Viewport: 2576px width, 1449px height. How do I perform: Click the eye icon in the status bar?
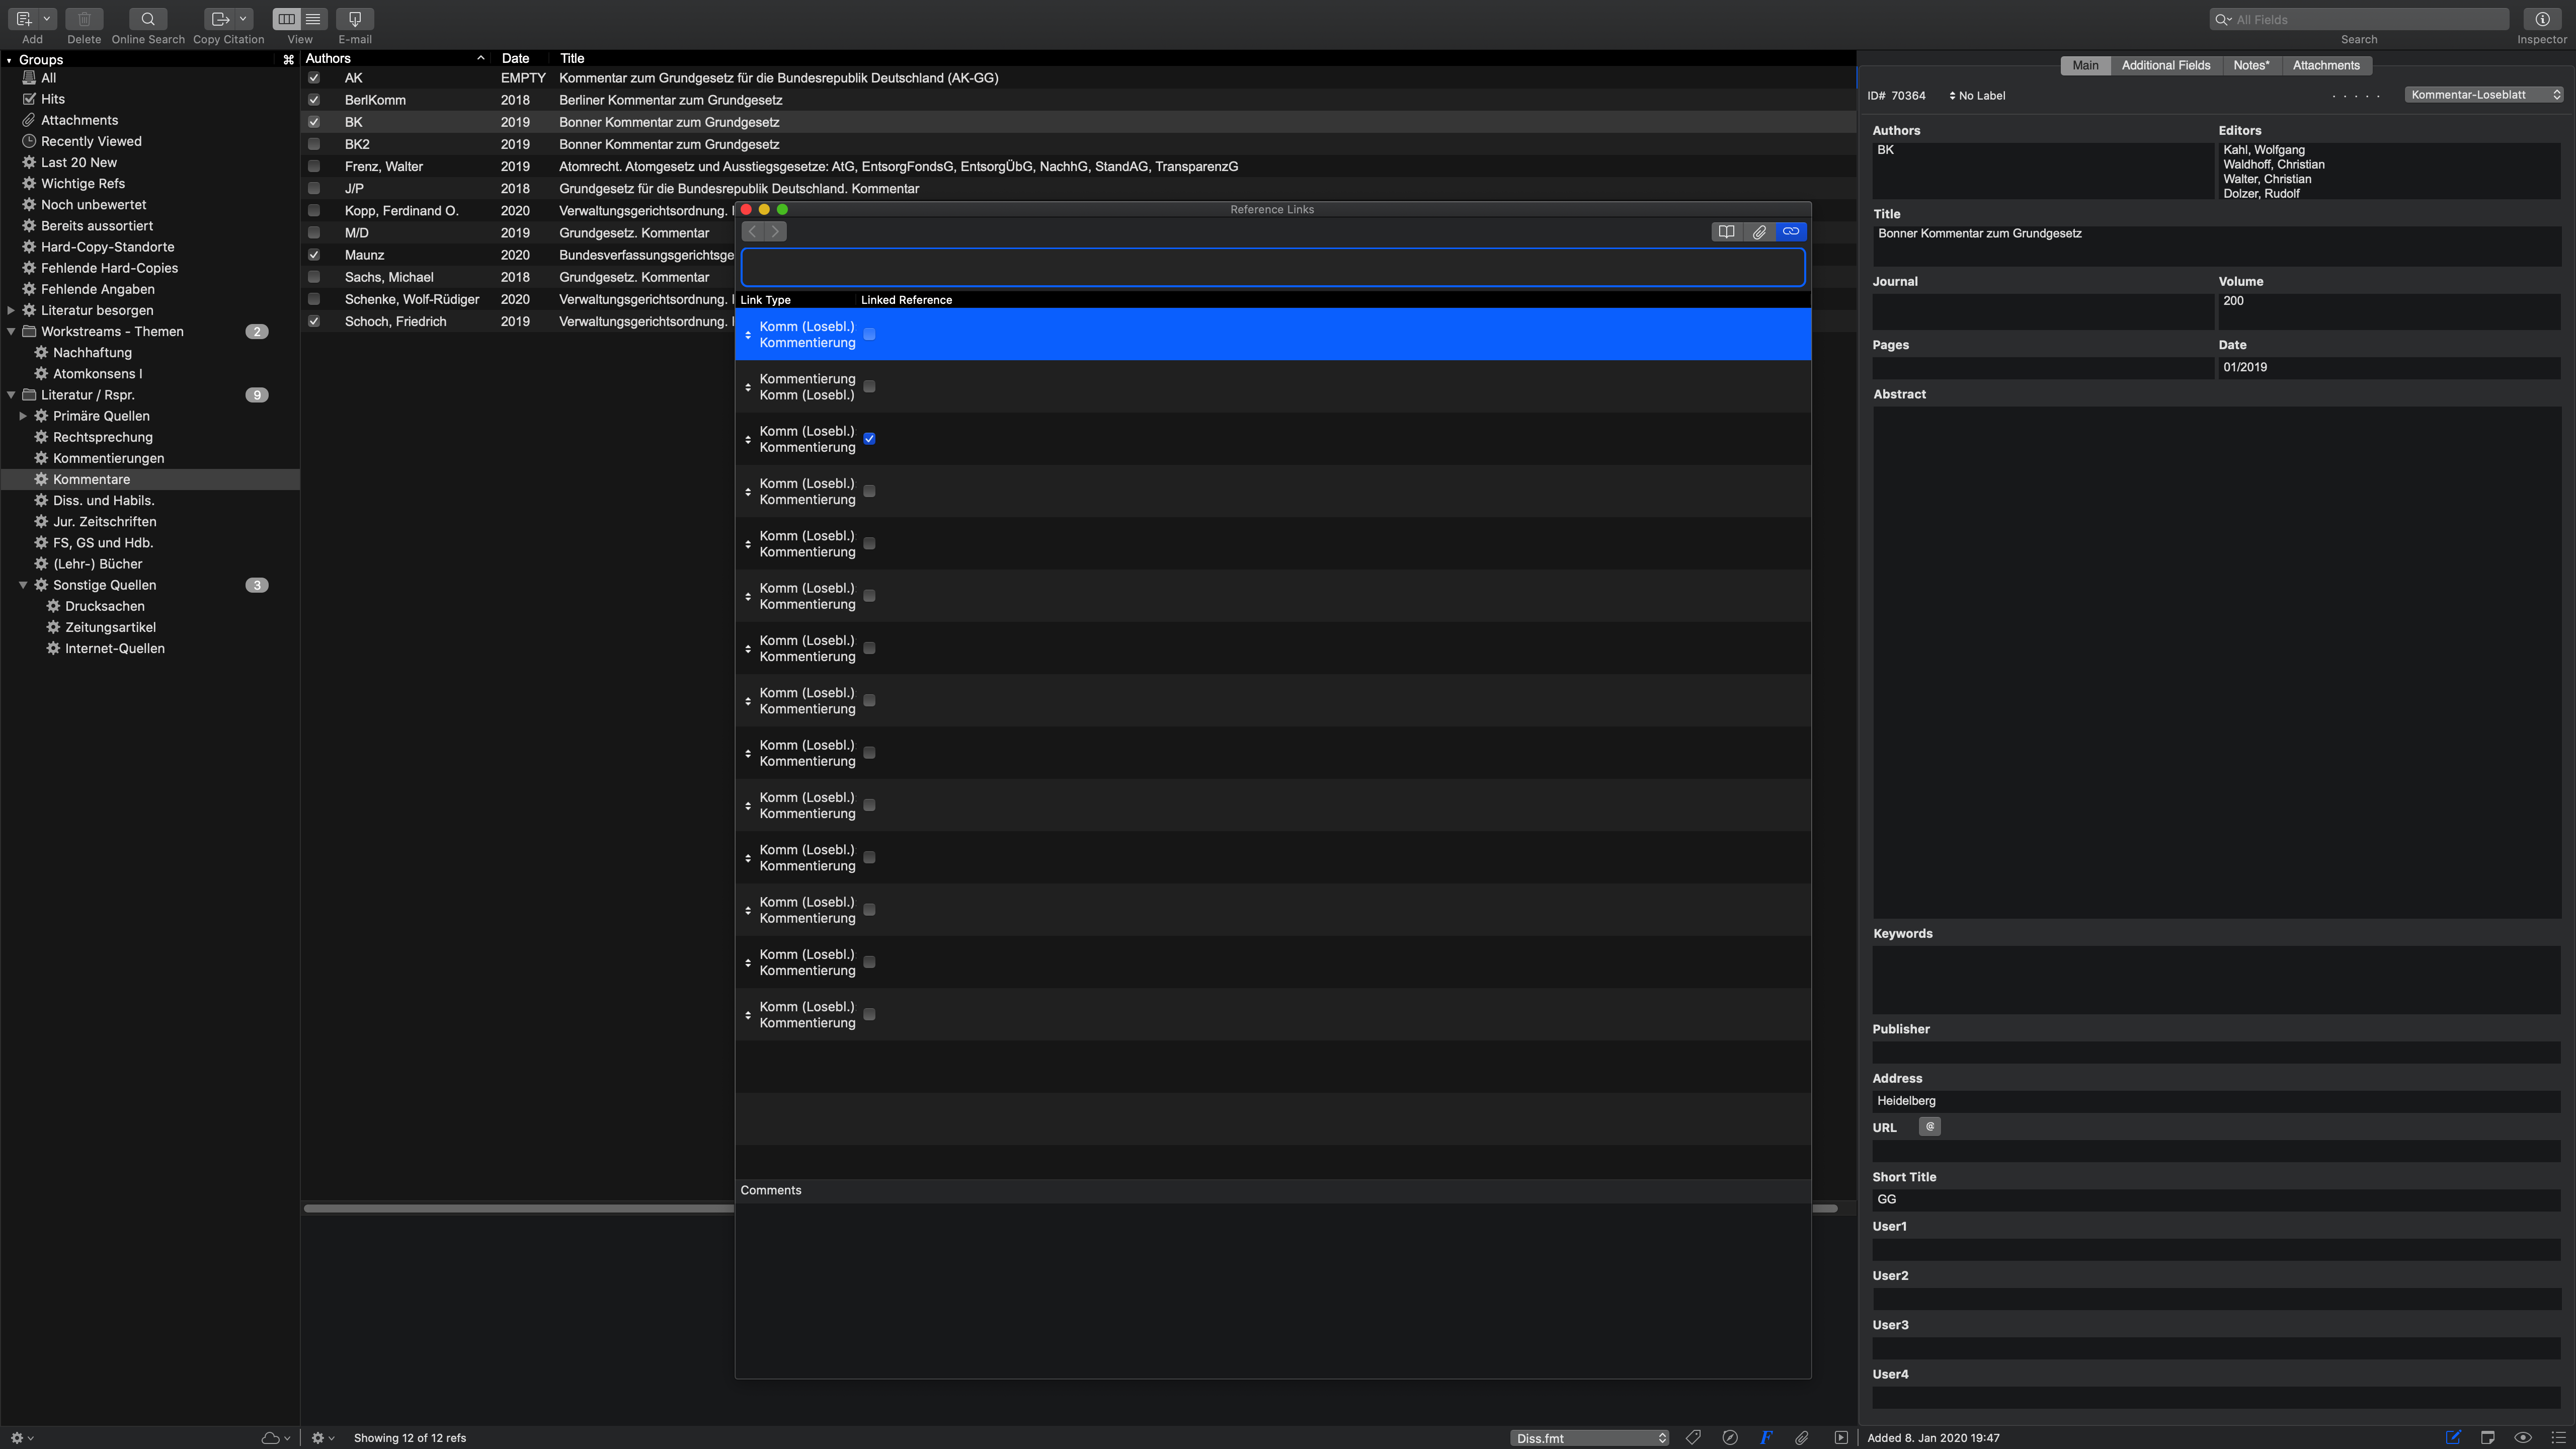pyautogui.click(x=2523, y=1438)
